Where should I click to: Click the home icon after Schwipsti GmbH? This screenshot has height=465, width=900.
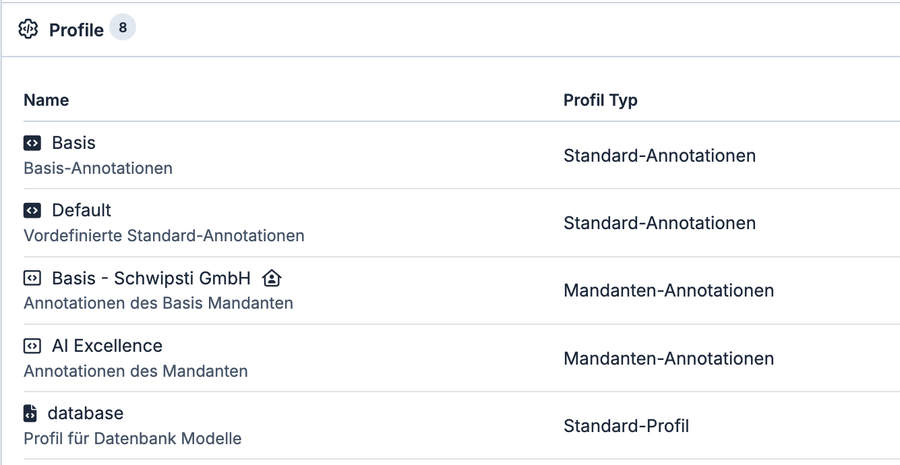[271, 278]
